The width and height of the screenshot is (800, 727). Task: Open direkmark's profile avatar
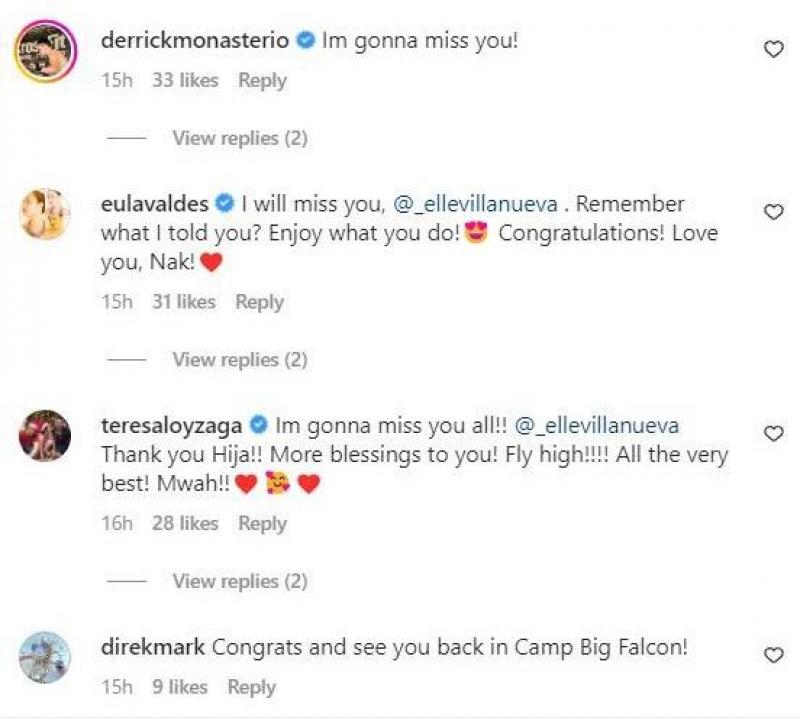point(45,657)
